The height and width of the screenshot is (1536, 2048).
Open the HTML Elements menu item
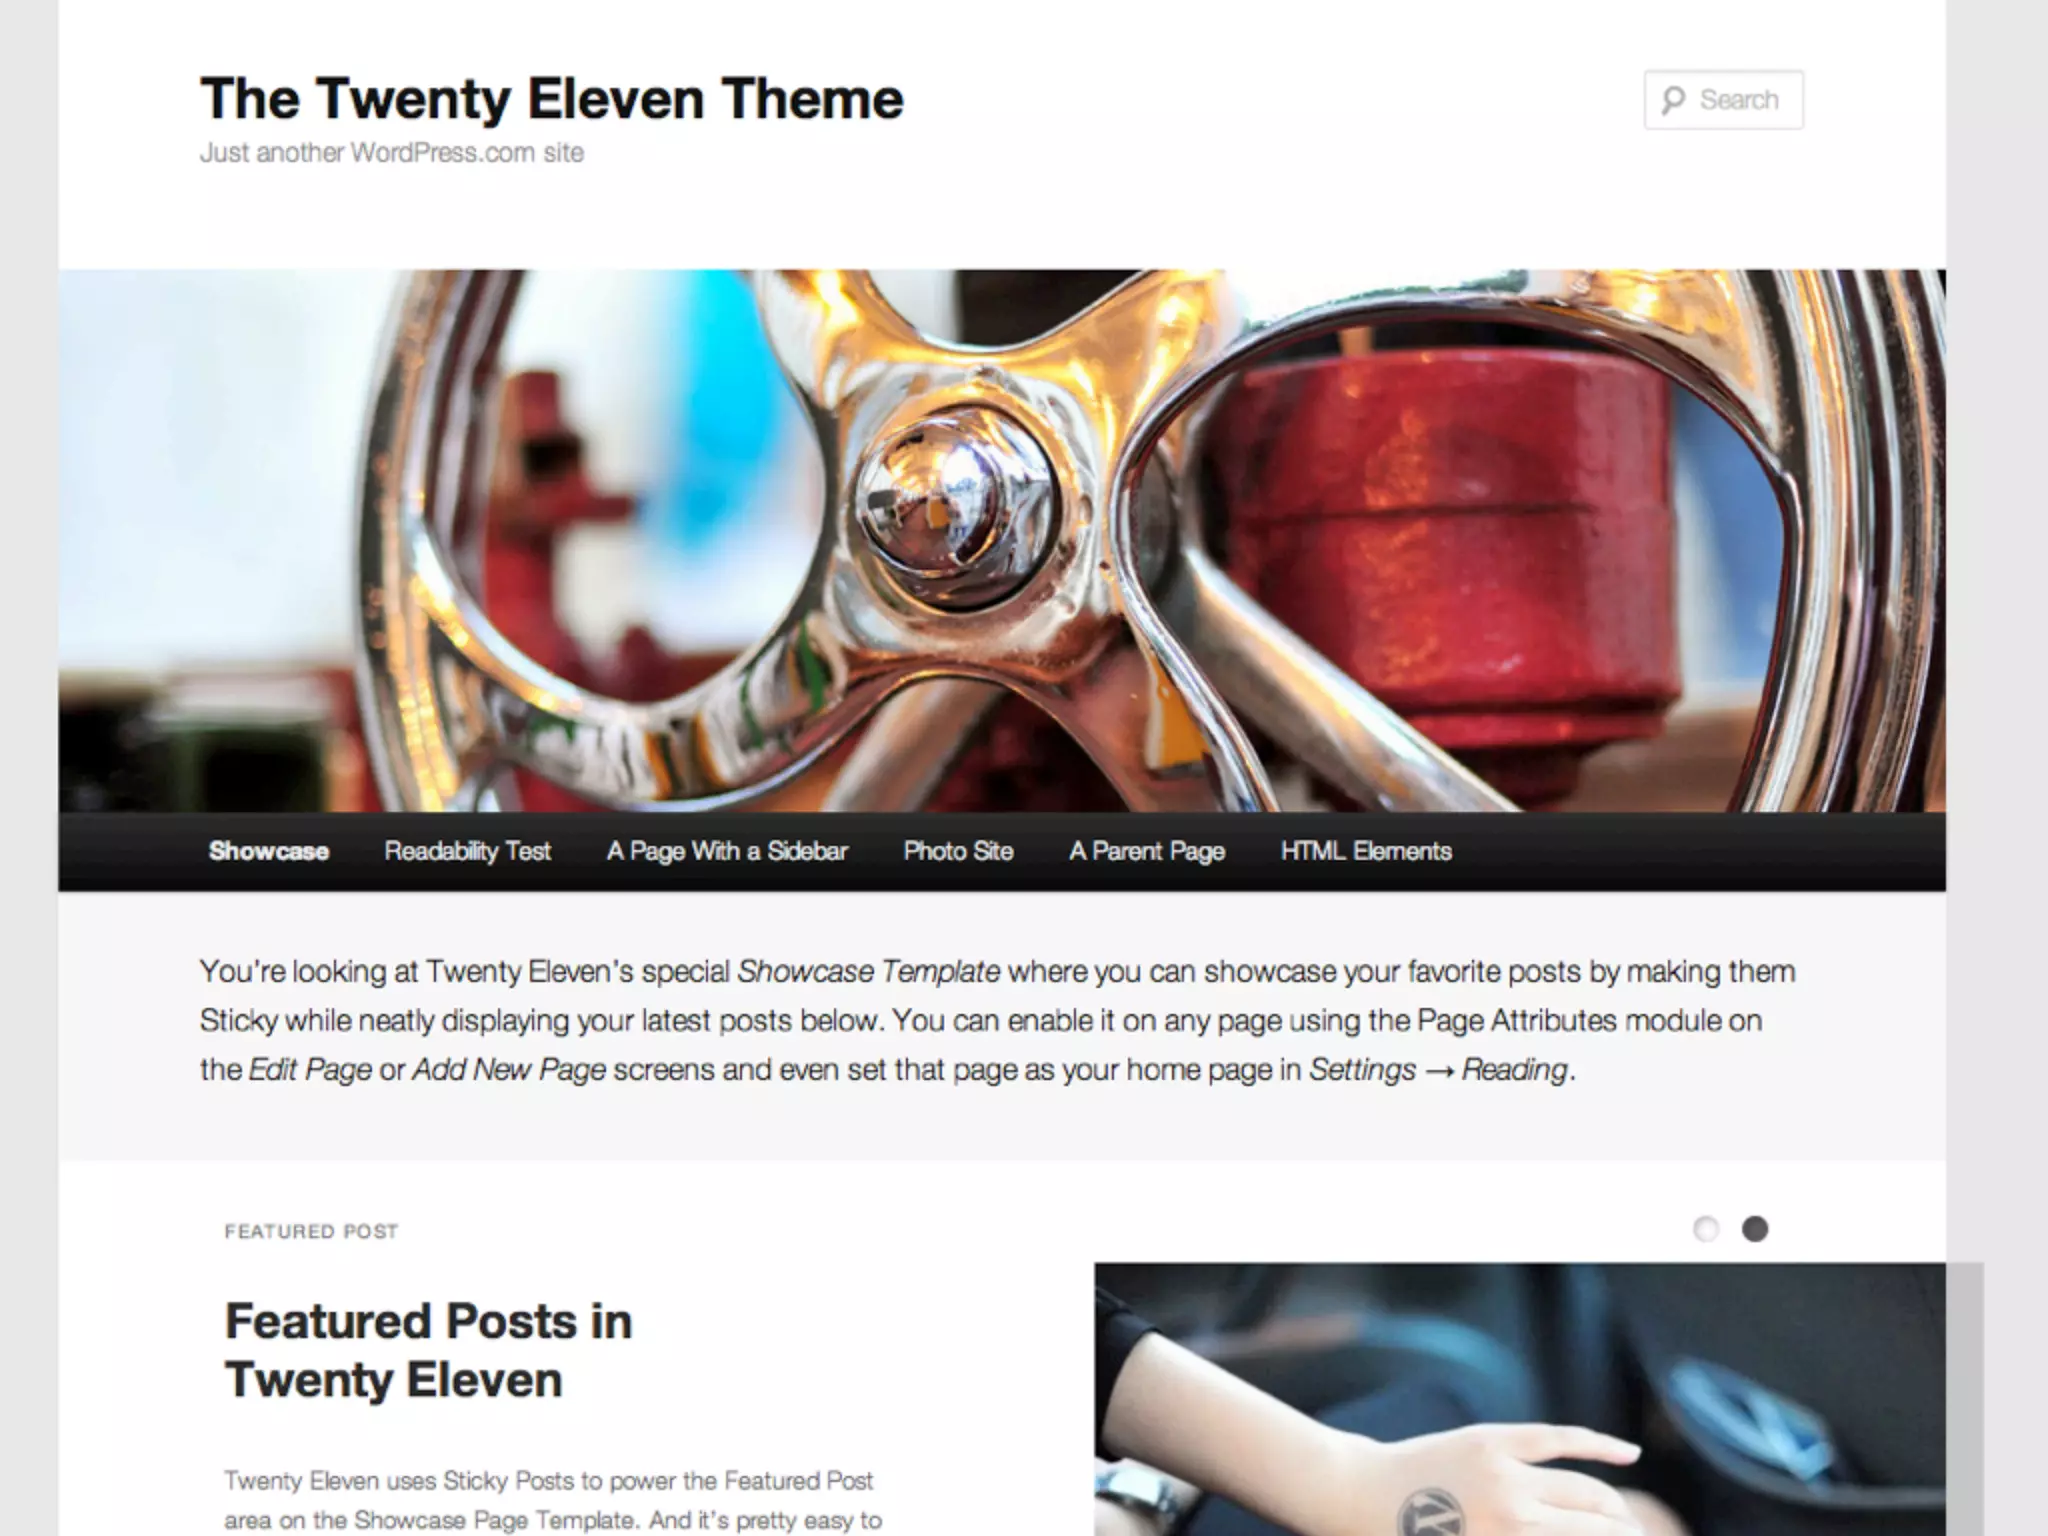1366,851
